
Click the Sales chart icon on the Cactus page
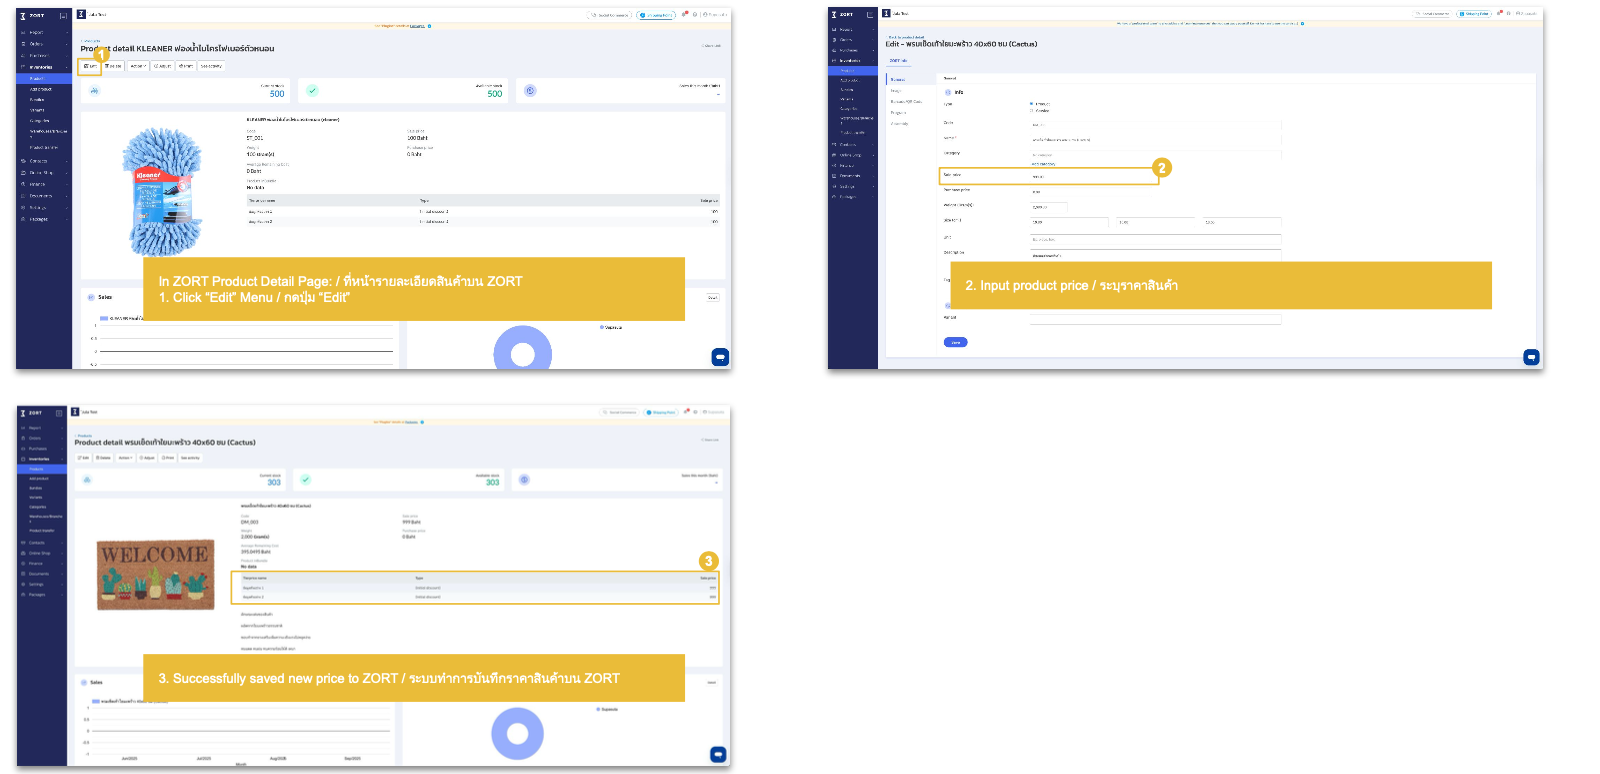pyautogui.click(x=84, y=682)
